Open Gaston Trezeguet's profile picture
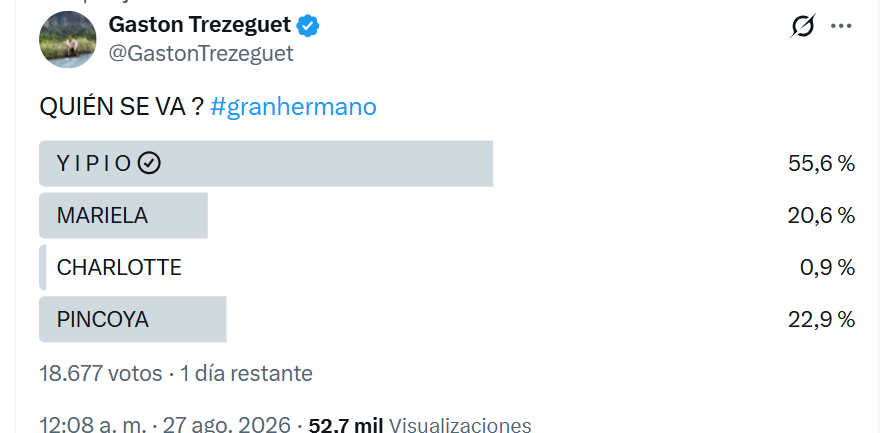 click(68, 40)
